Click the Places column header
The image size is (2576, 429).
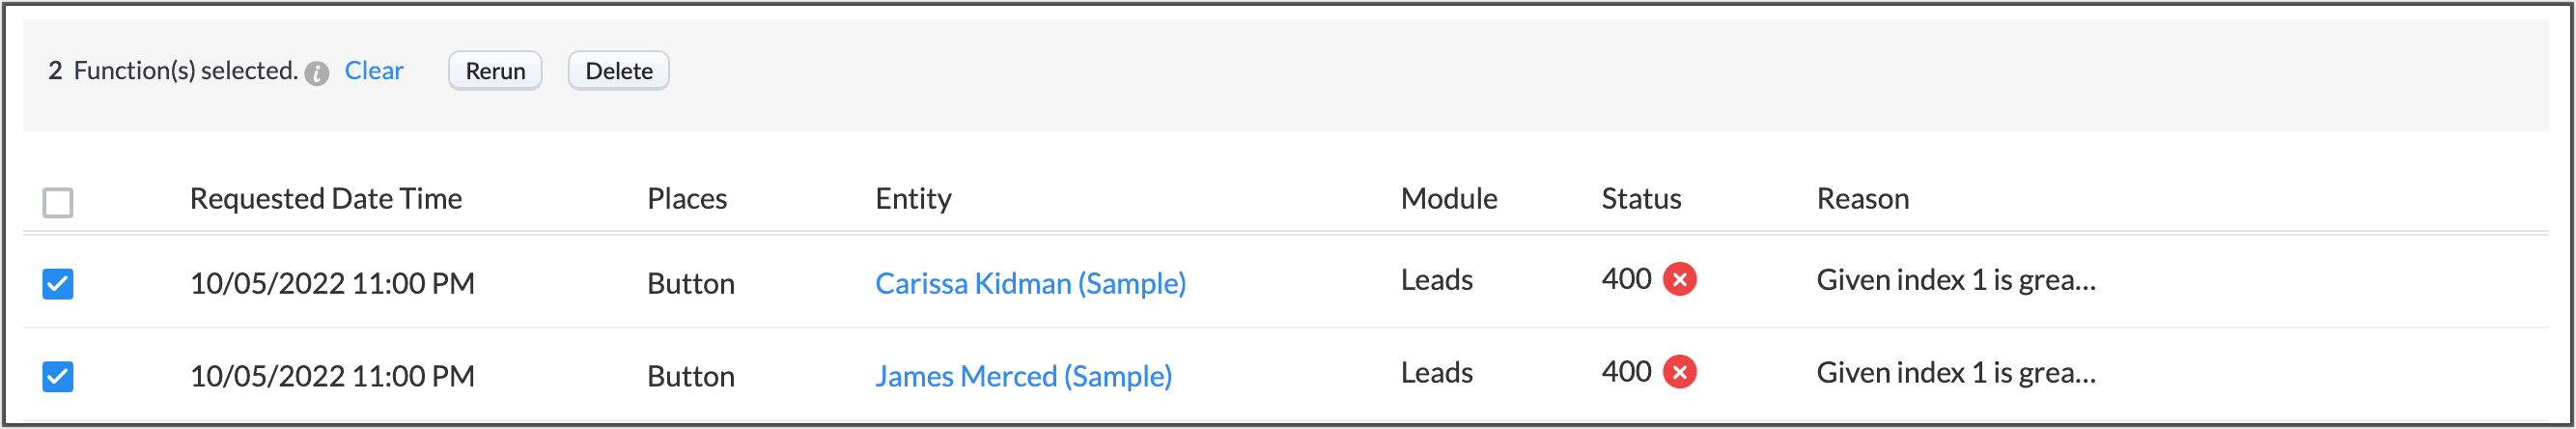687,199
